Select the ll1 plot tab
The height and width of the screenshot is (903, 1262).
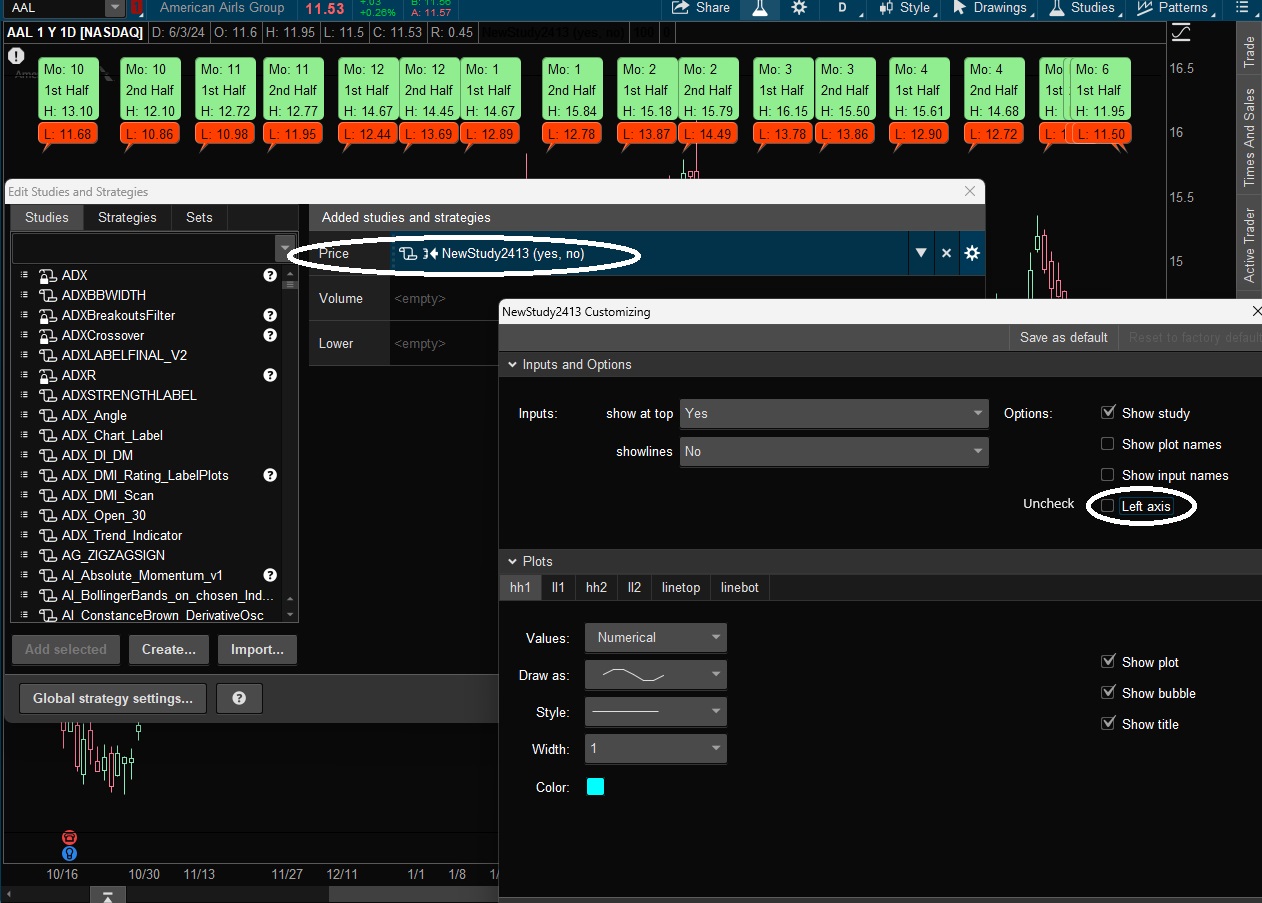[x=559, y=587]
